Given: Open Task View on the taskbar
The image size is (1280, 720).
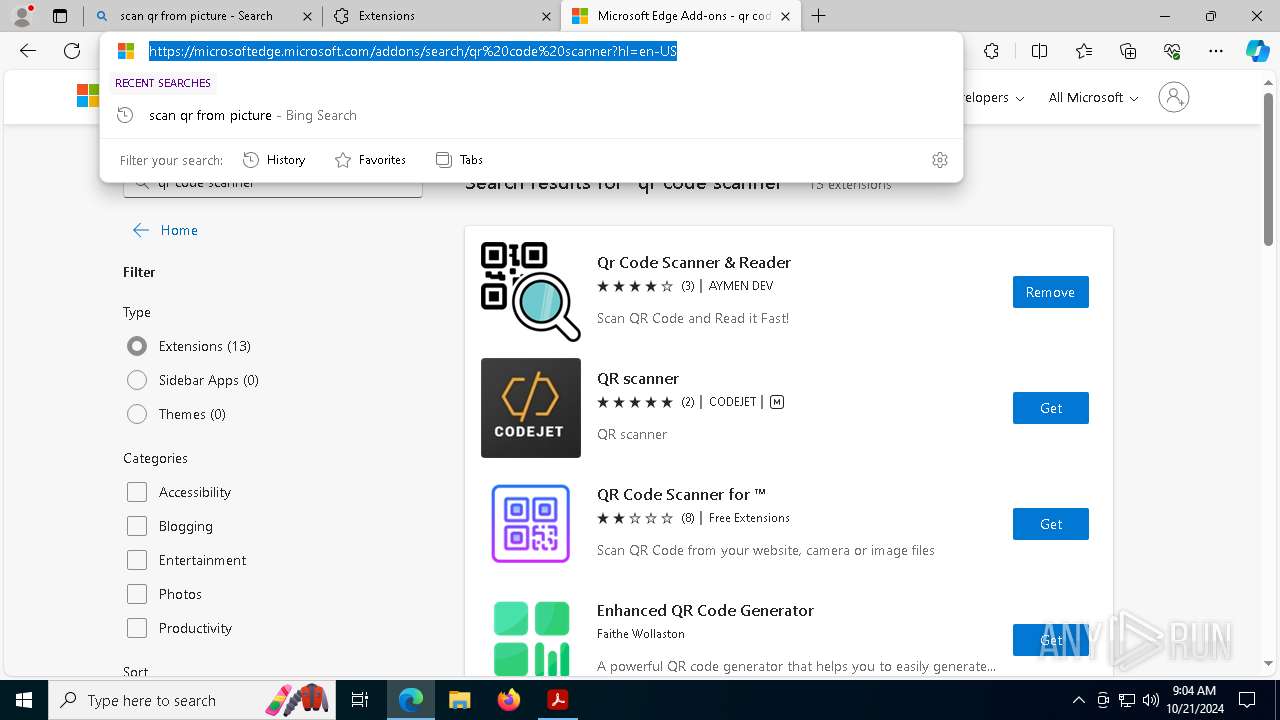Looking at the screenshot, I should pos(360,700).
